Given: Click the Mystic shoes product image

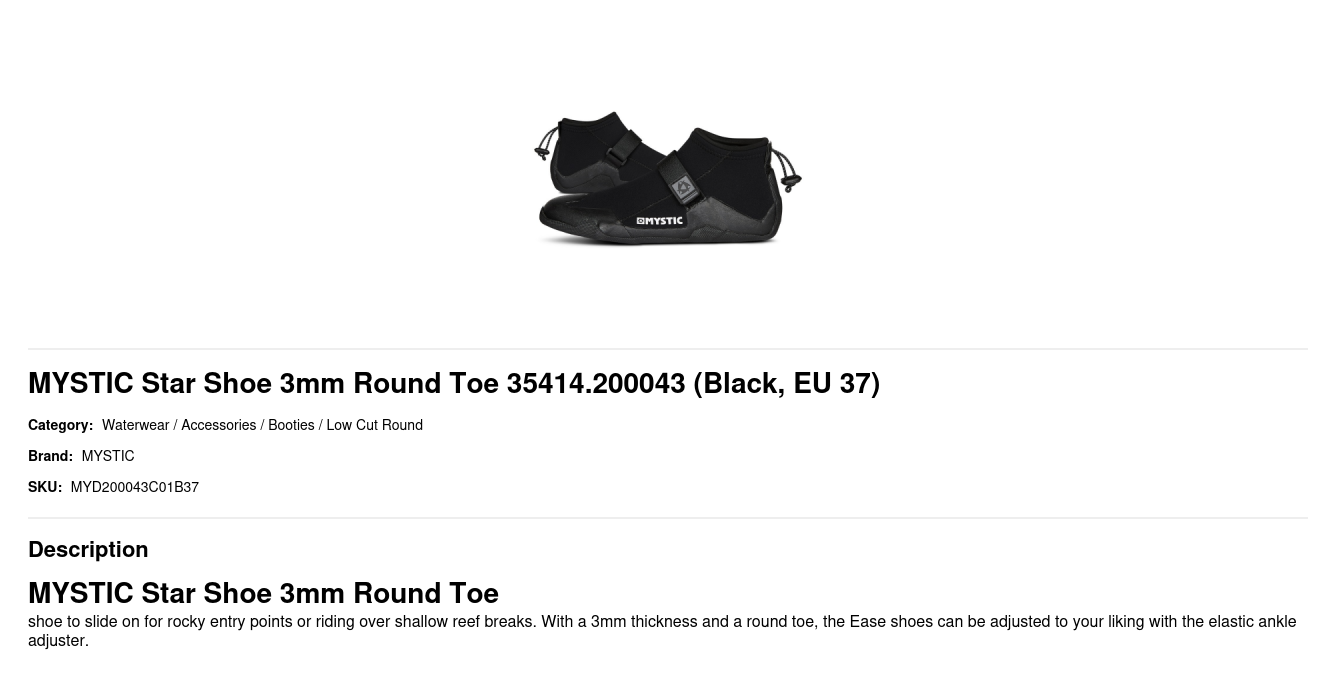Looking at the screenshot, I should click(667, 176).
